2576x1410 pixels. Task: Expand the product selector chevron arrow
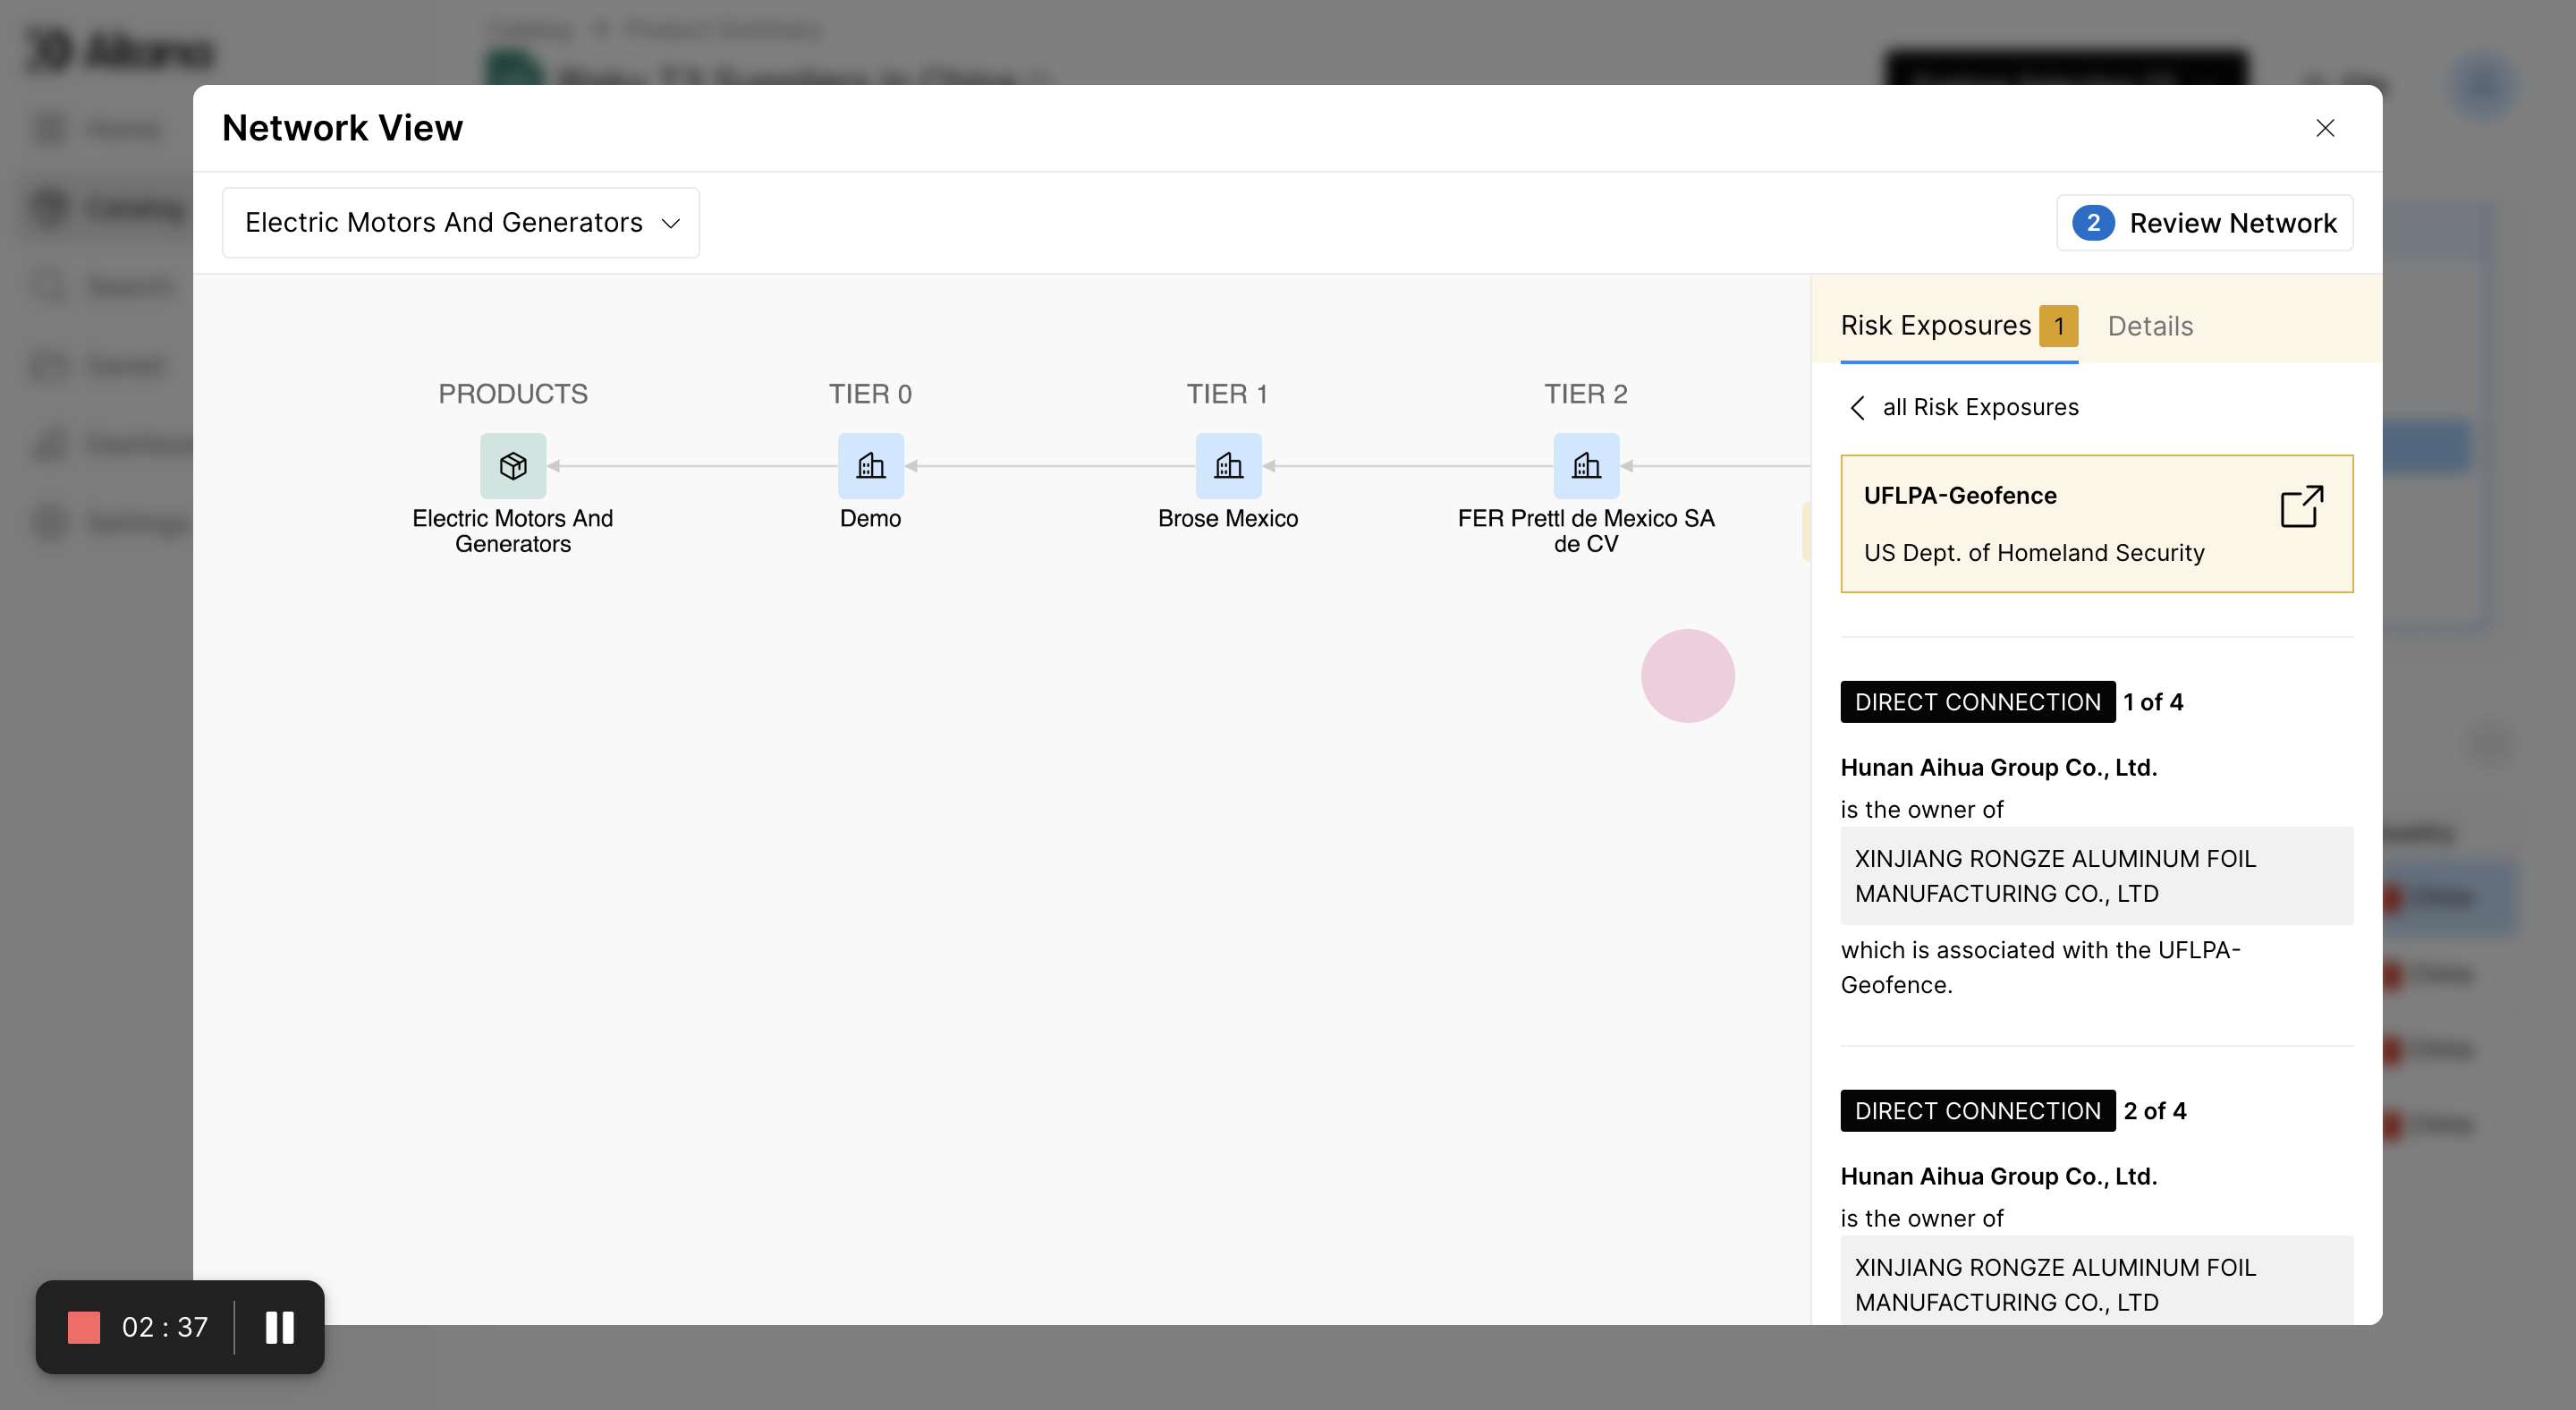pyautogui.click(x=671, y=223)
